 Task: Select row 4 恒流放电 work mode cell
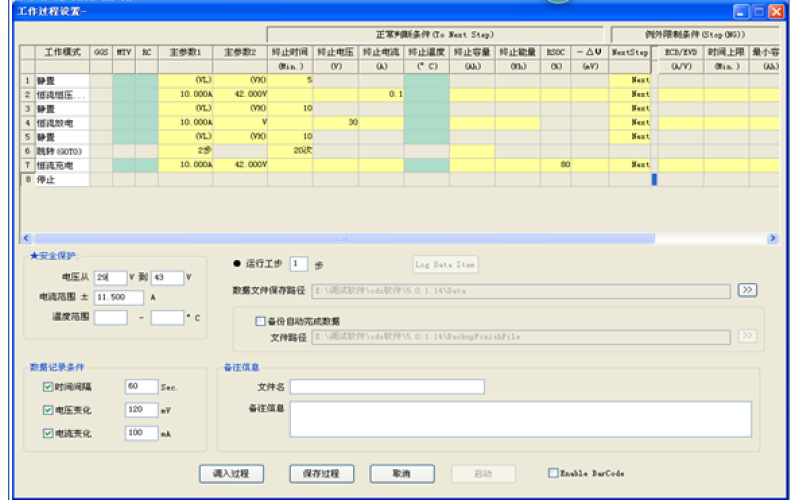(x=62, y=123)
